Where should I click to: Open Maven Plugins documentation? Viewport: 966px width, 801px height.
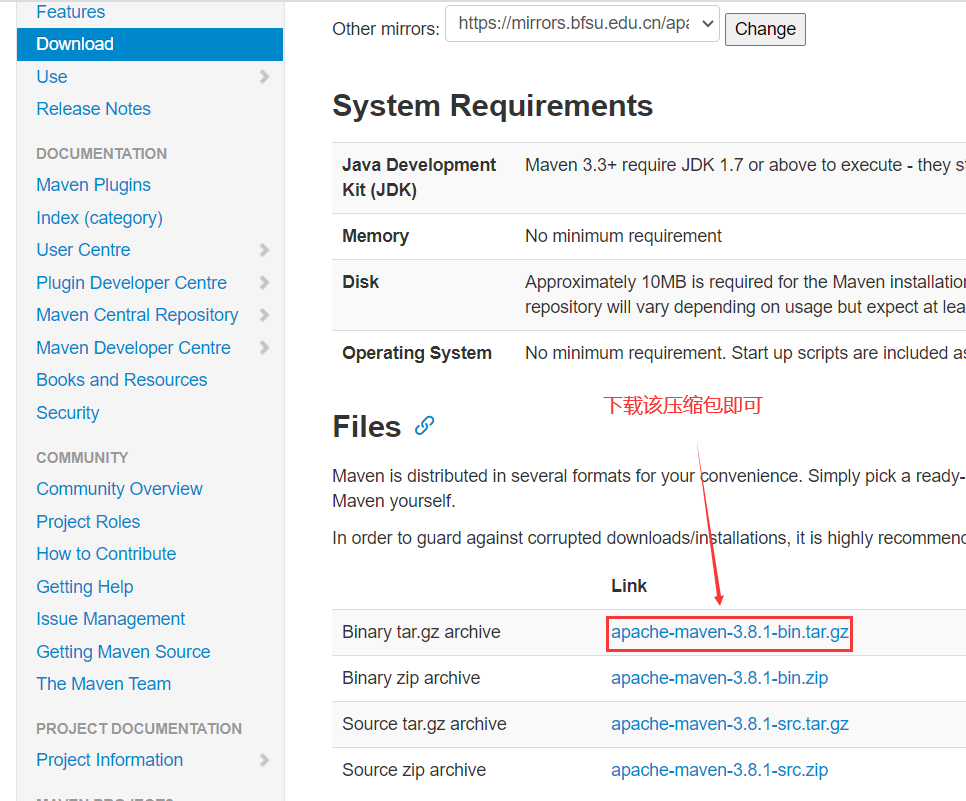[94, 185]
